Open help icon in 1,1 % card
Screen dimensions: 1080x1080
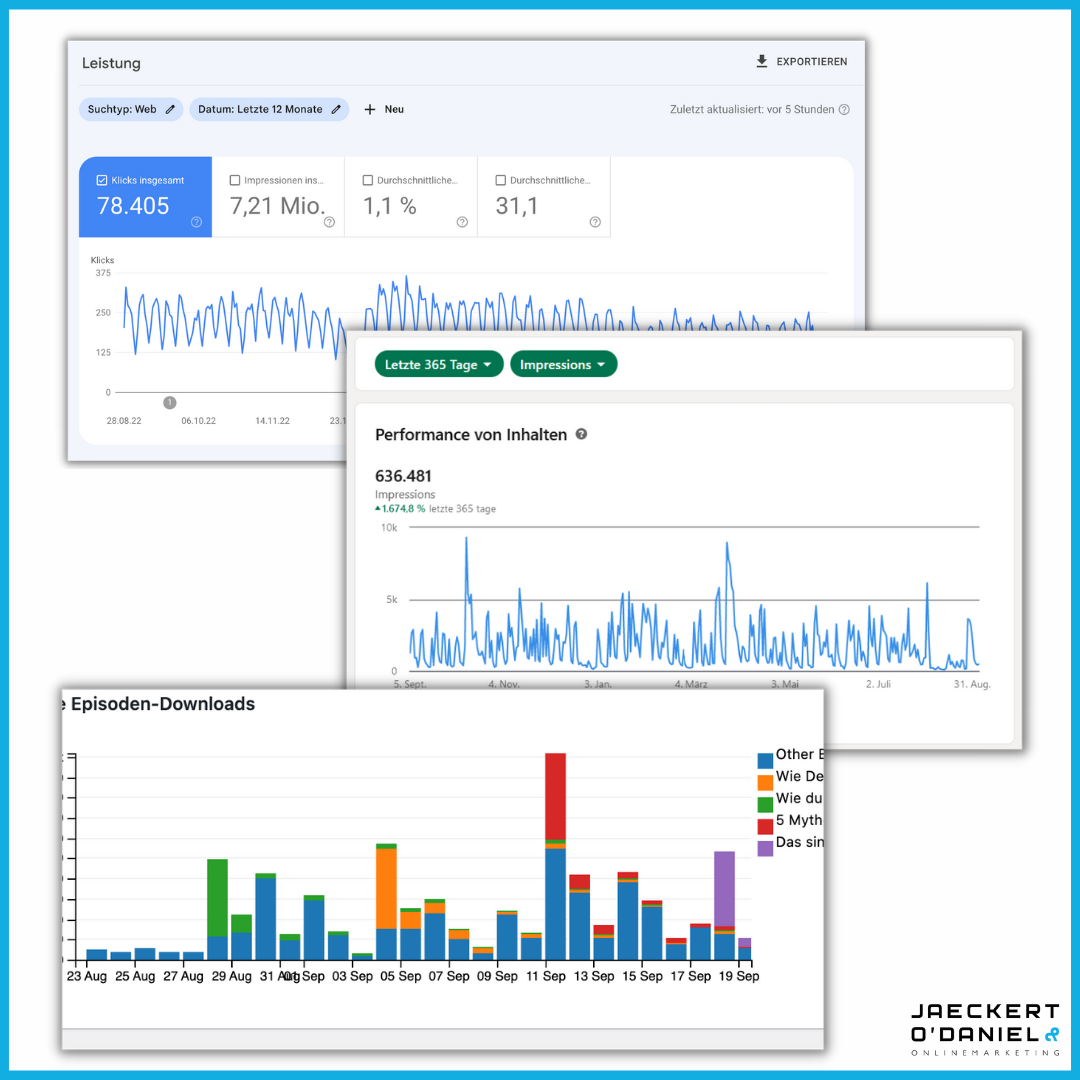pos(462,222)
